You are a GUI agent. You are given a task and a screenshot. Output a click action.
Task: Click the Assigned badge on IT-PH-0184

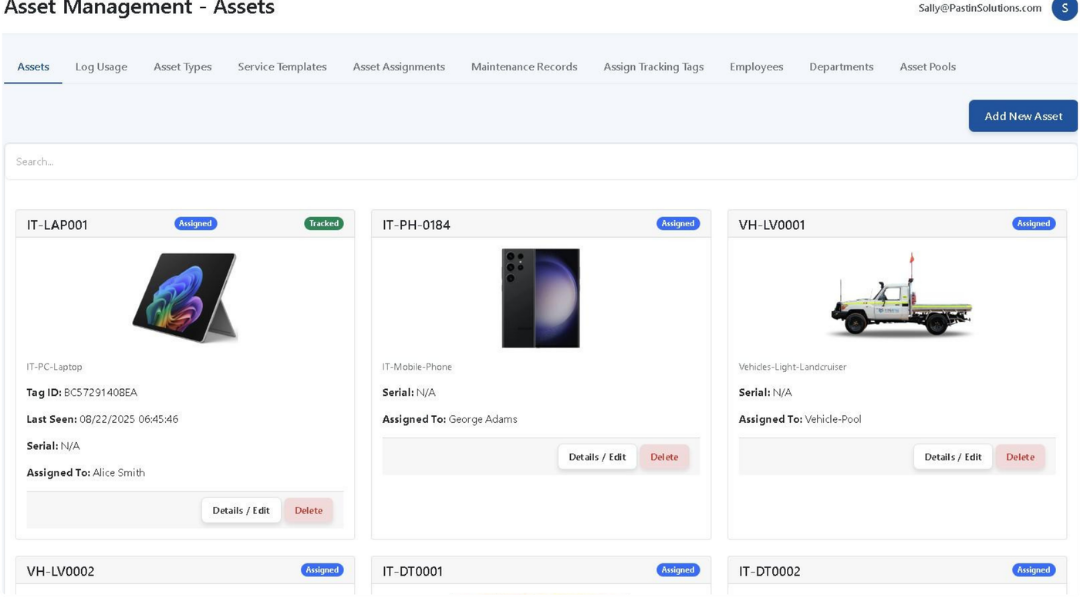click(677, 223)
